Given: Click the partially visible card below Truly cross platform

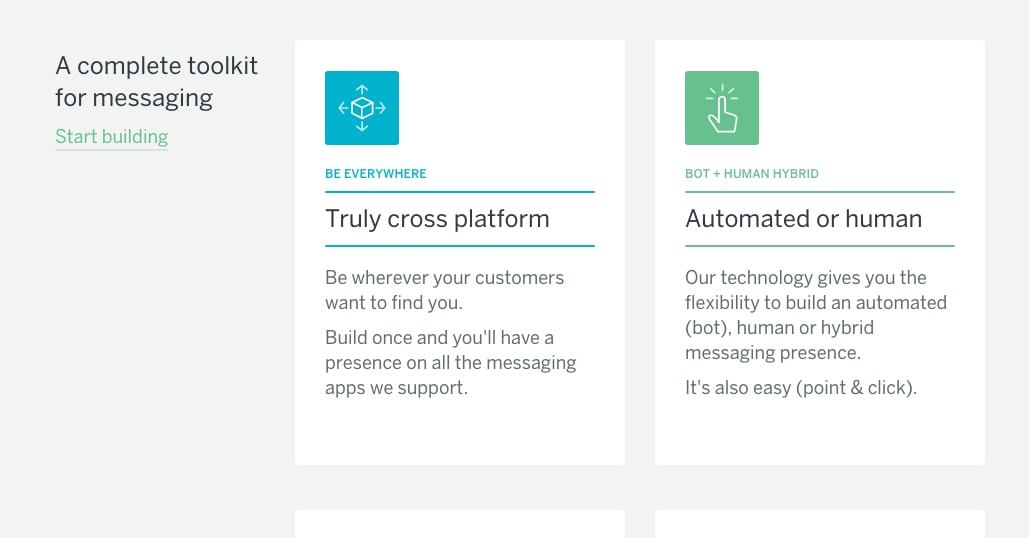Looking at the screenshot, I should (x=460, y=524).
